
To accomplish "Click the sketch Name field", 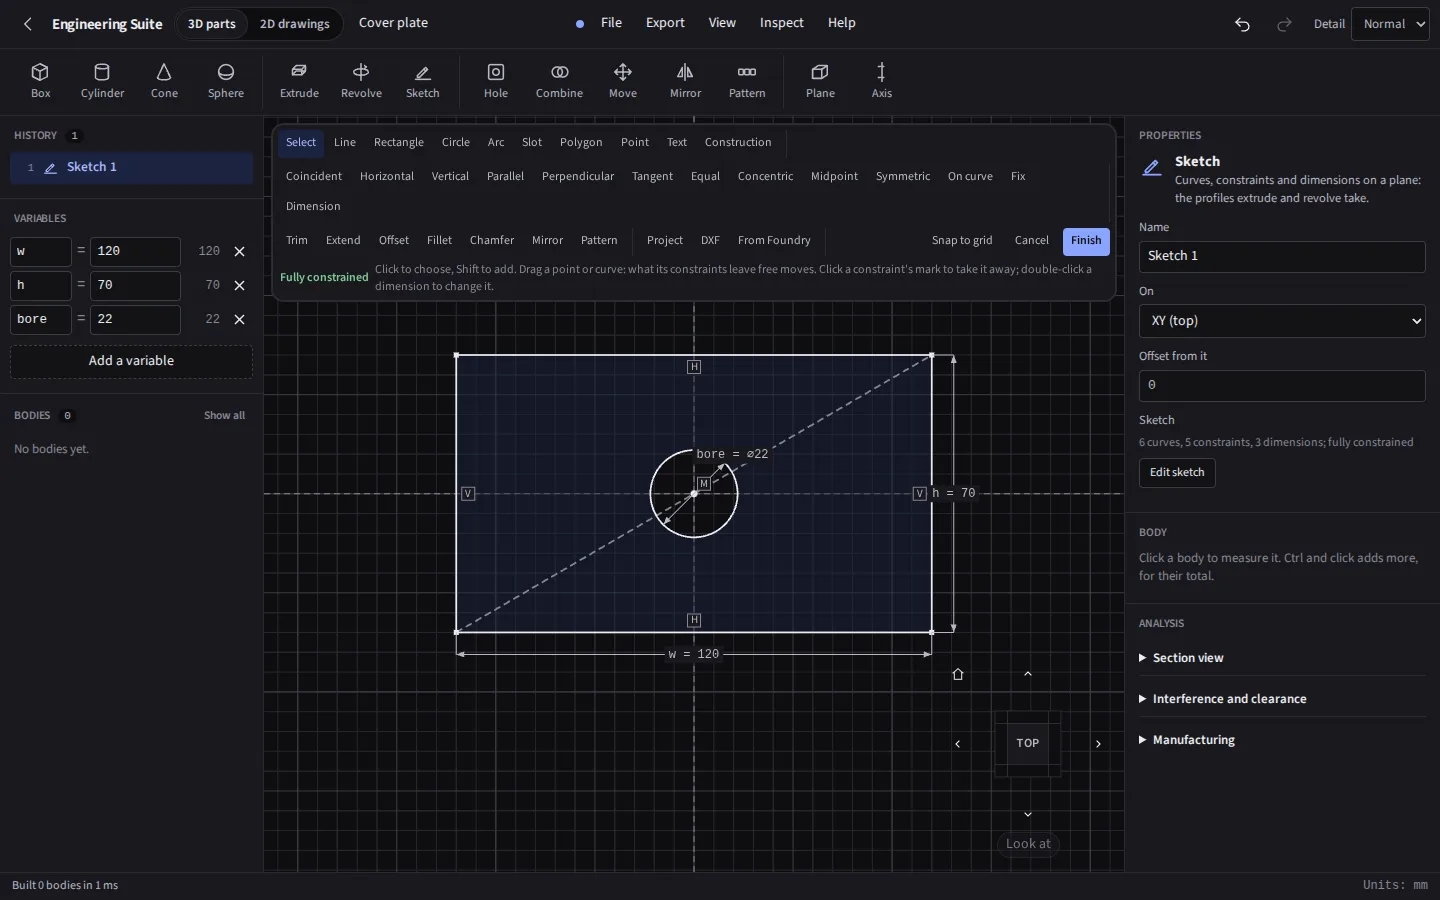I will tap(1282, 256).
